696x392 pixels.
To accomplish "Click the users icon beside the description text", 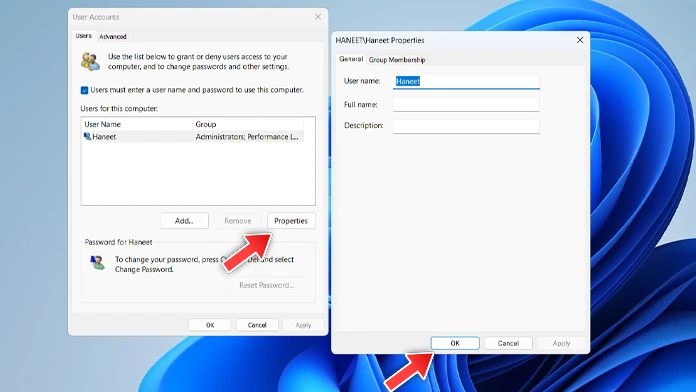I will (x=90, y=61).
